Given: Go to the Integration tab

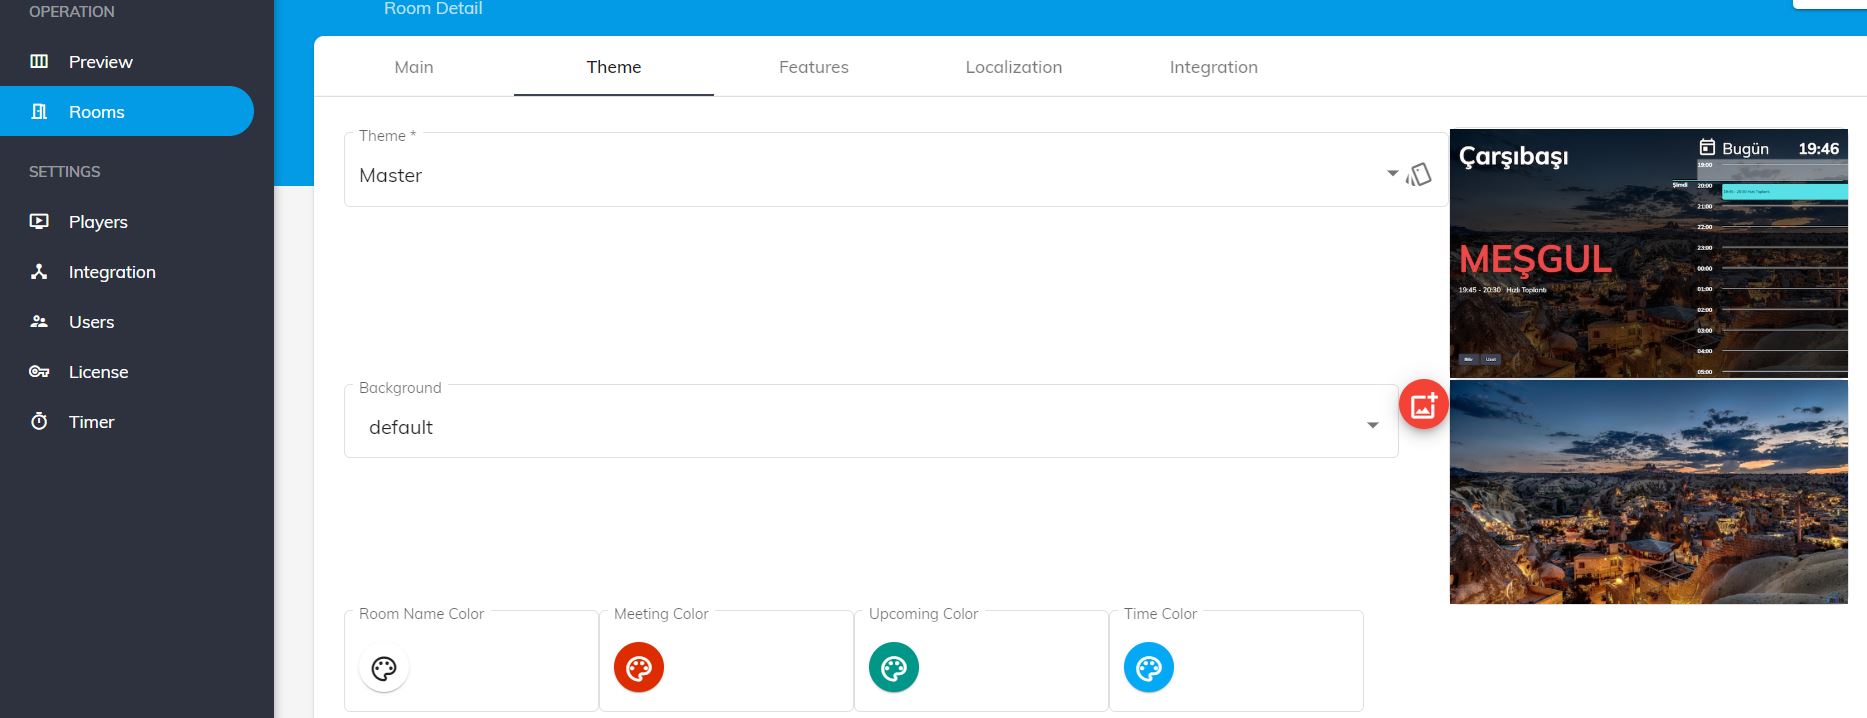Looking at the screenshot, I should 1213,67.
